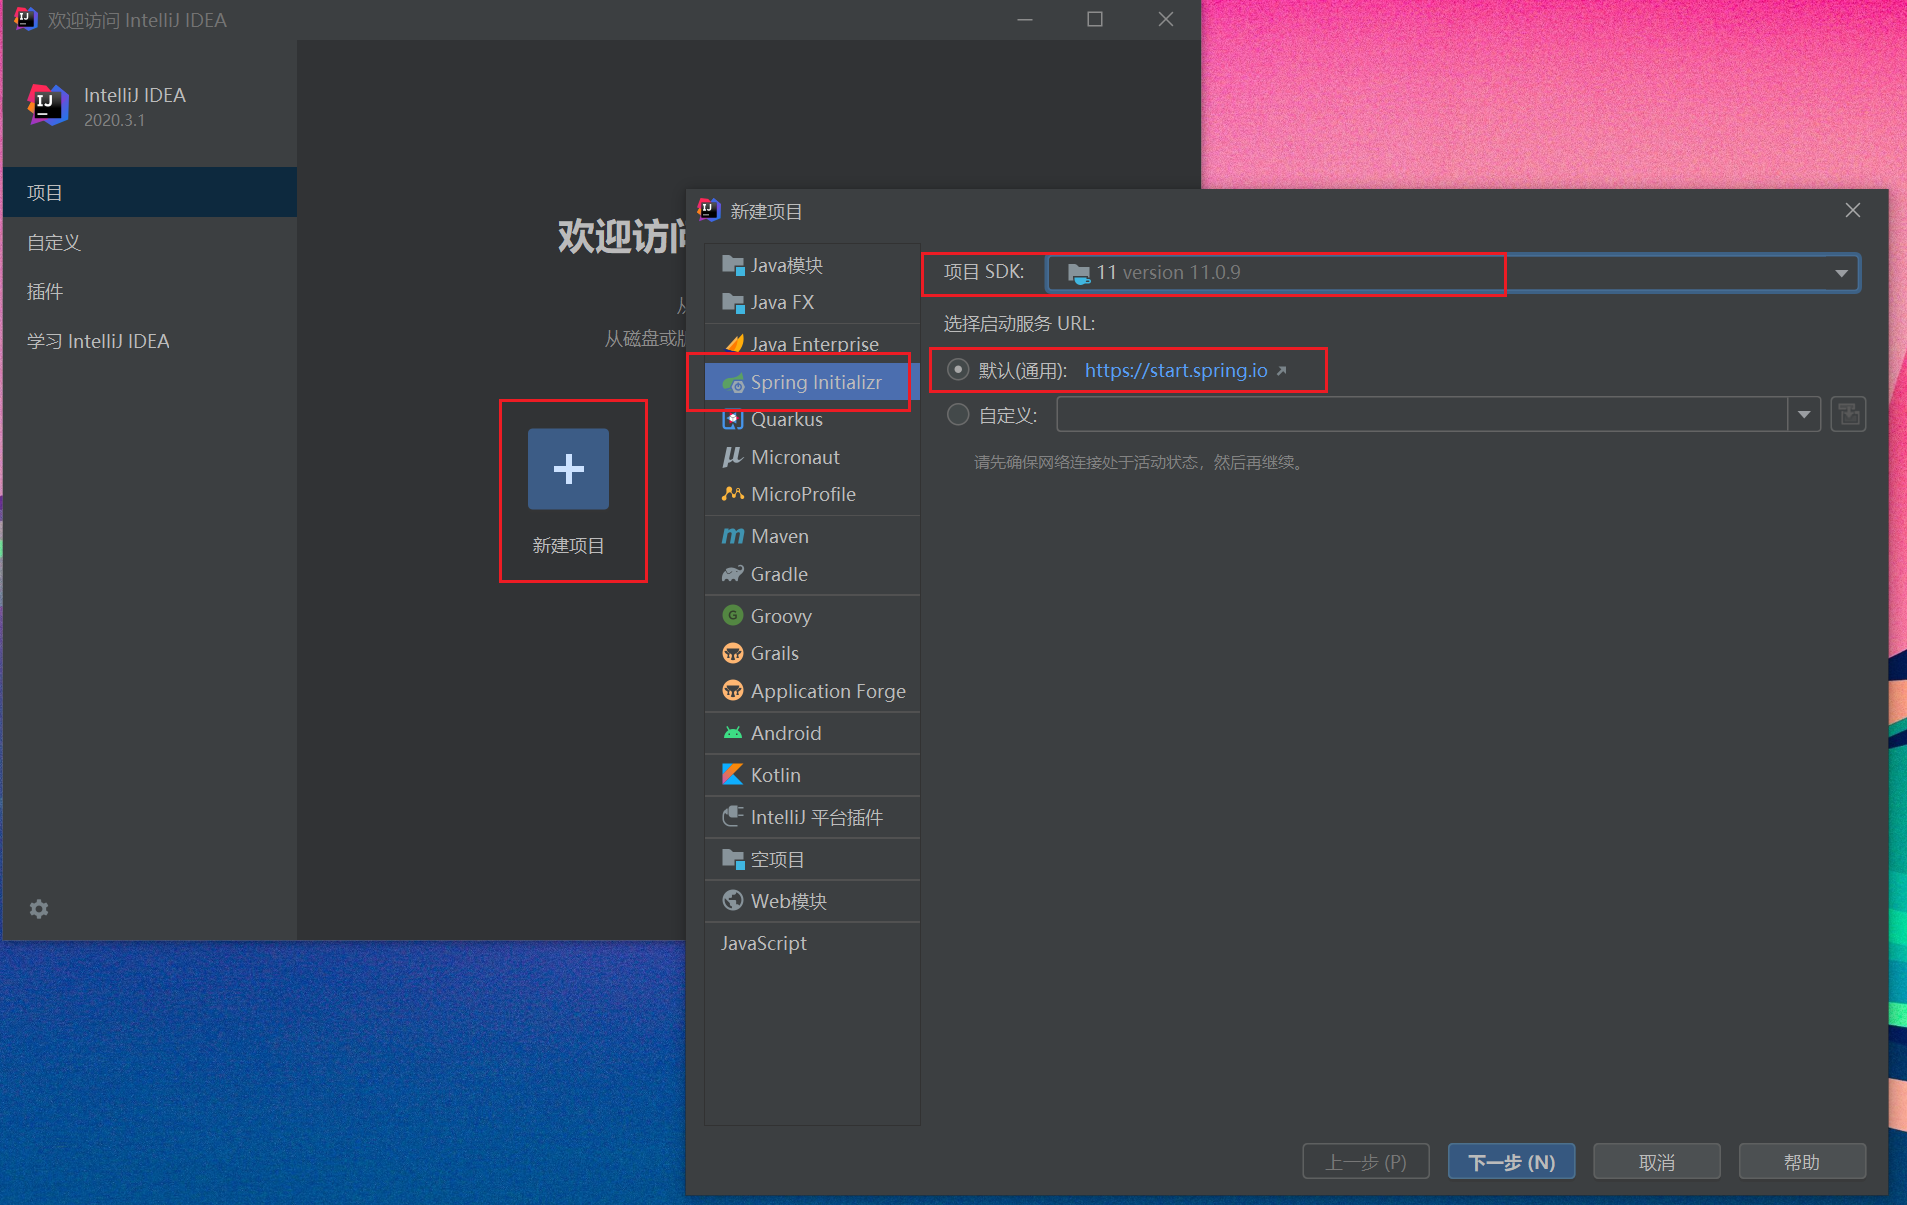Click the Groovy G icon
Screen dimensions: 1907x1205
click(733, 615)
